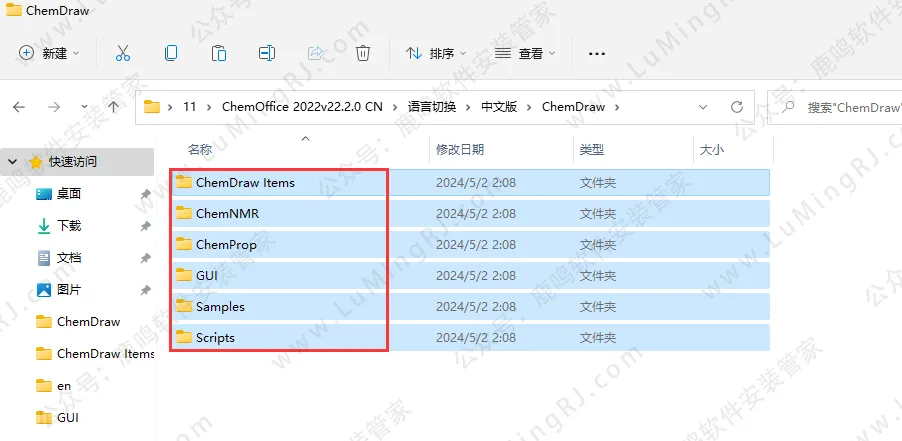Open the 新建 (New) menu button

coord(49,53)
